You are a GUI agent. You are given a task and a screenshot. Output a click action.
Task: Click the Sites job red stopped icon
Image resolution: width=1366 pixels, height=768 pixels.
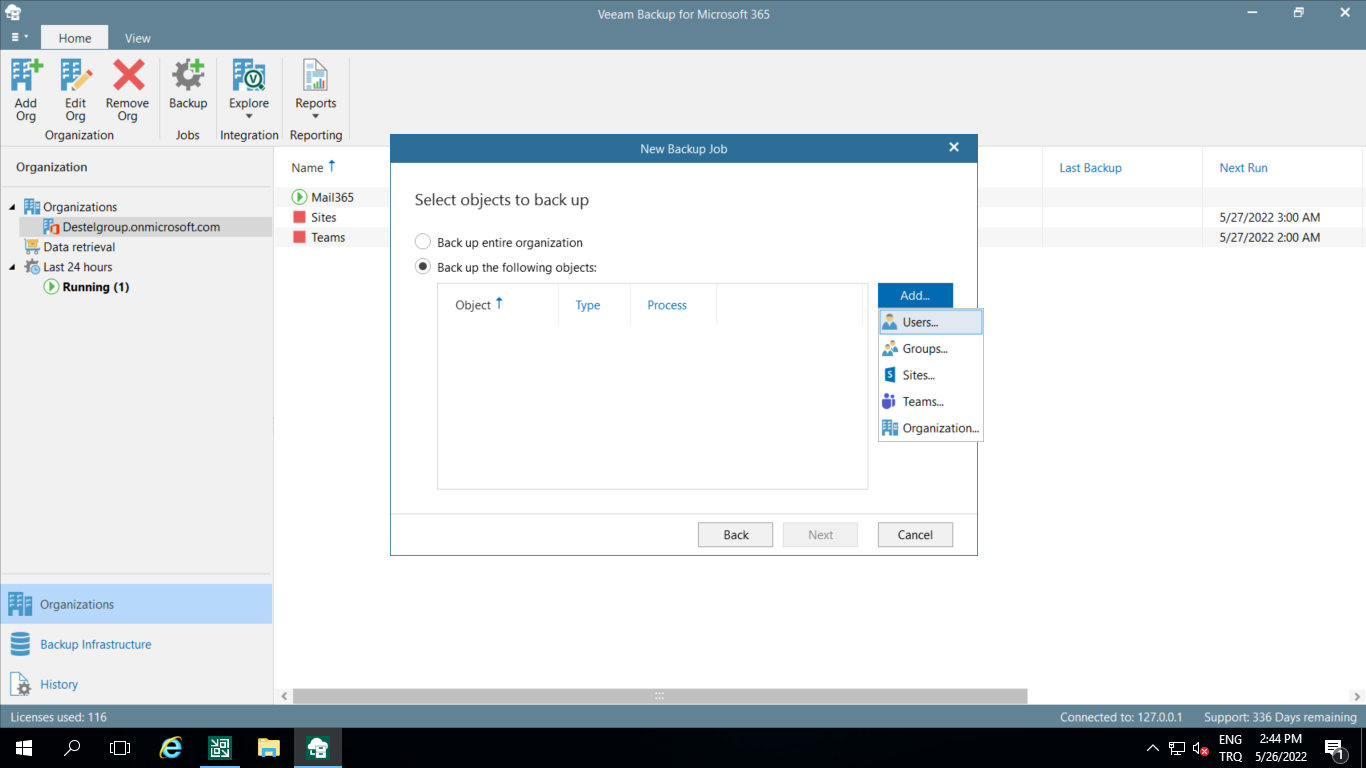point(300,217)
